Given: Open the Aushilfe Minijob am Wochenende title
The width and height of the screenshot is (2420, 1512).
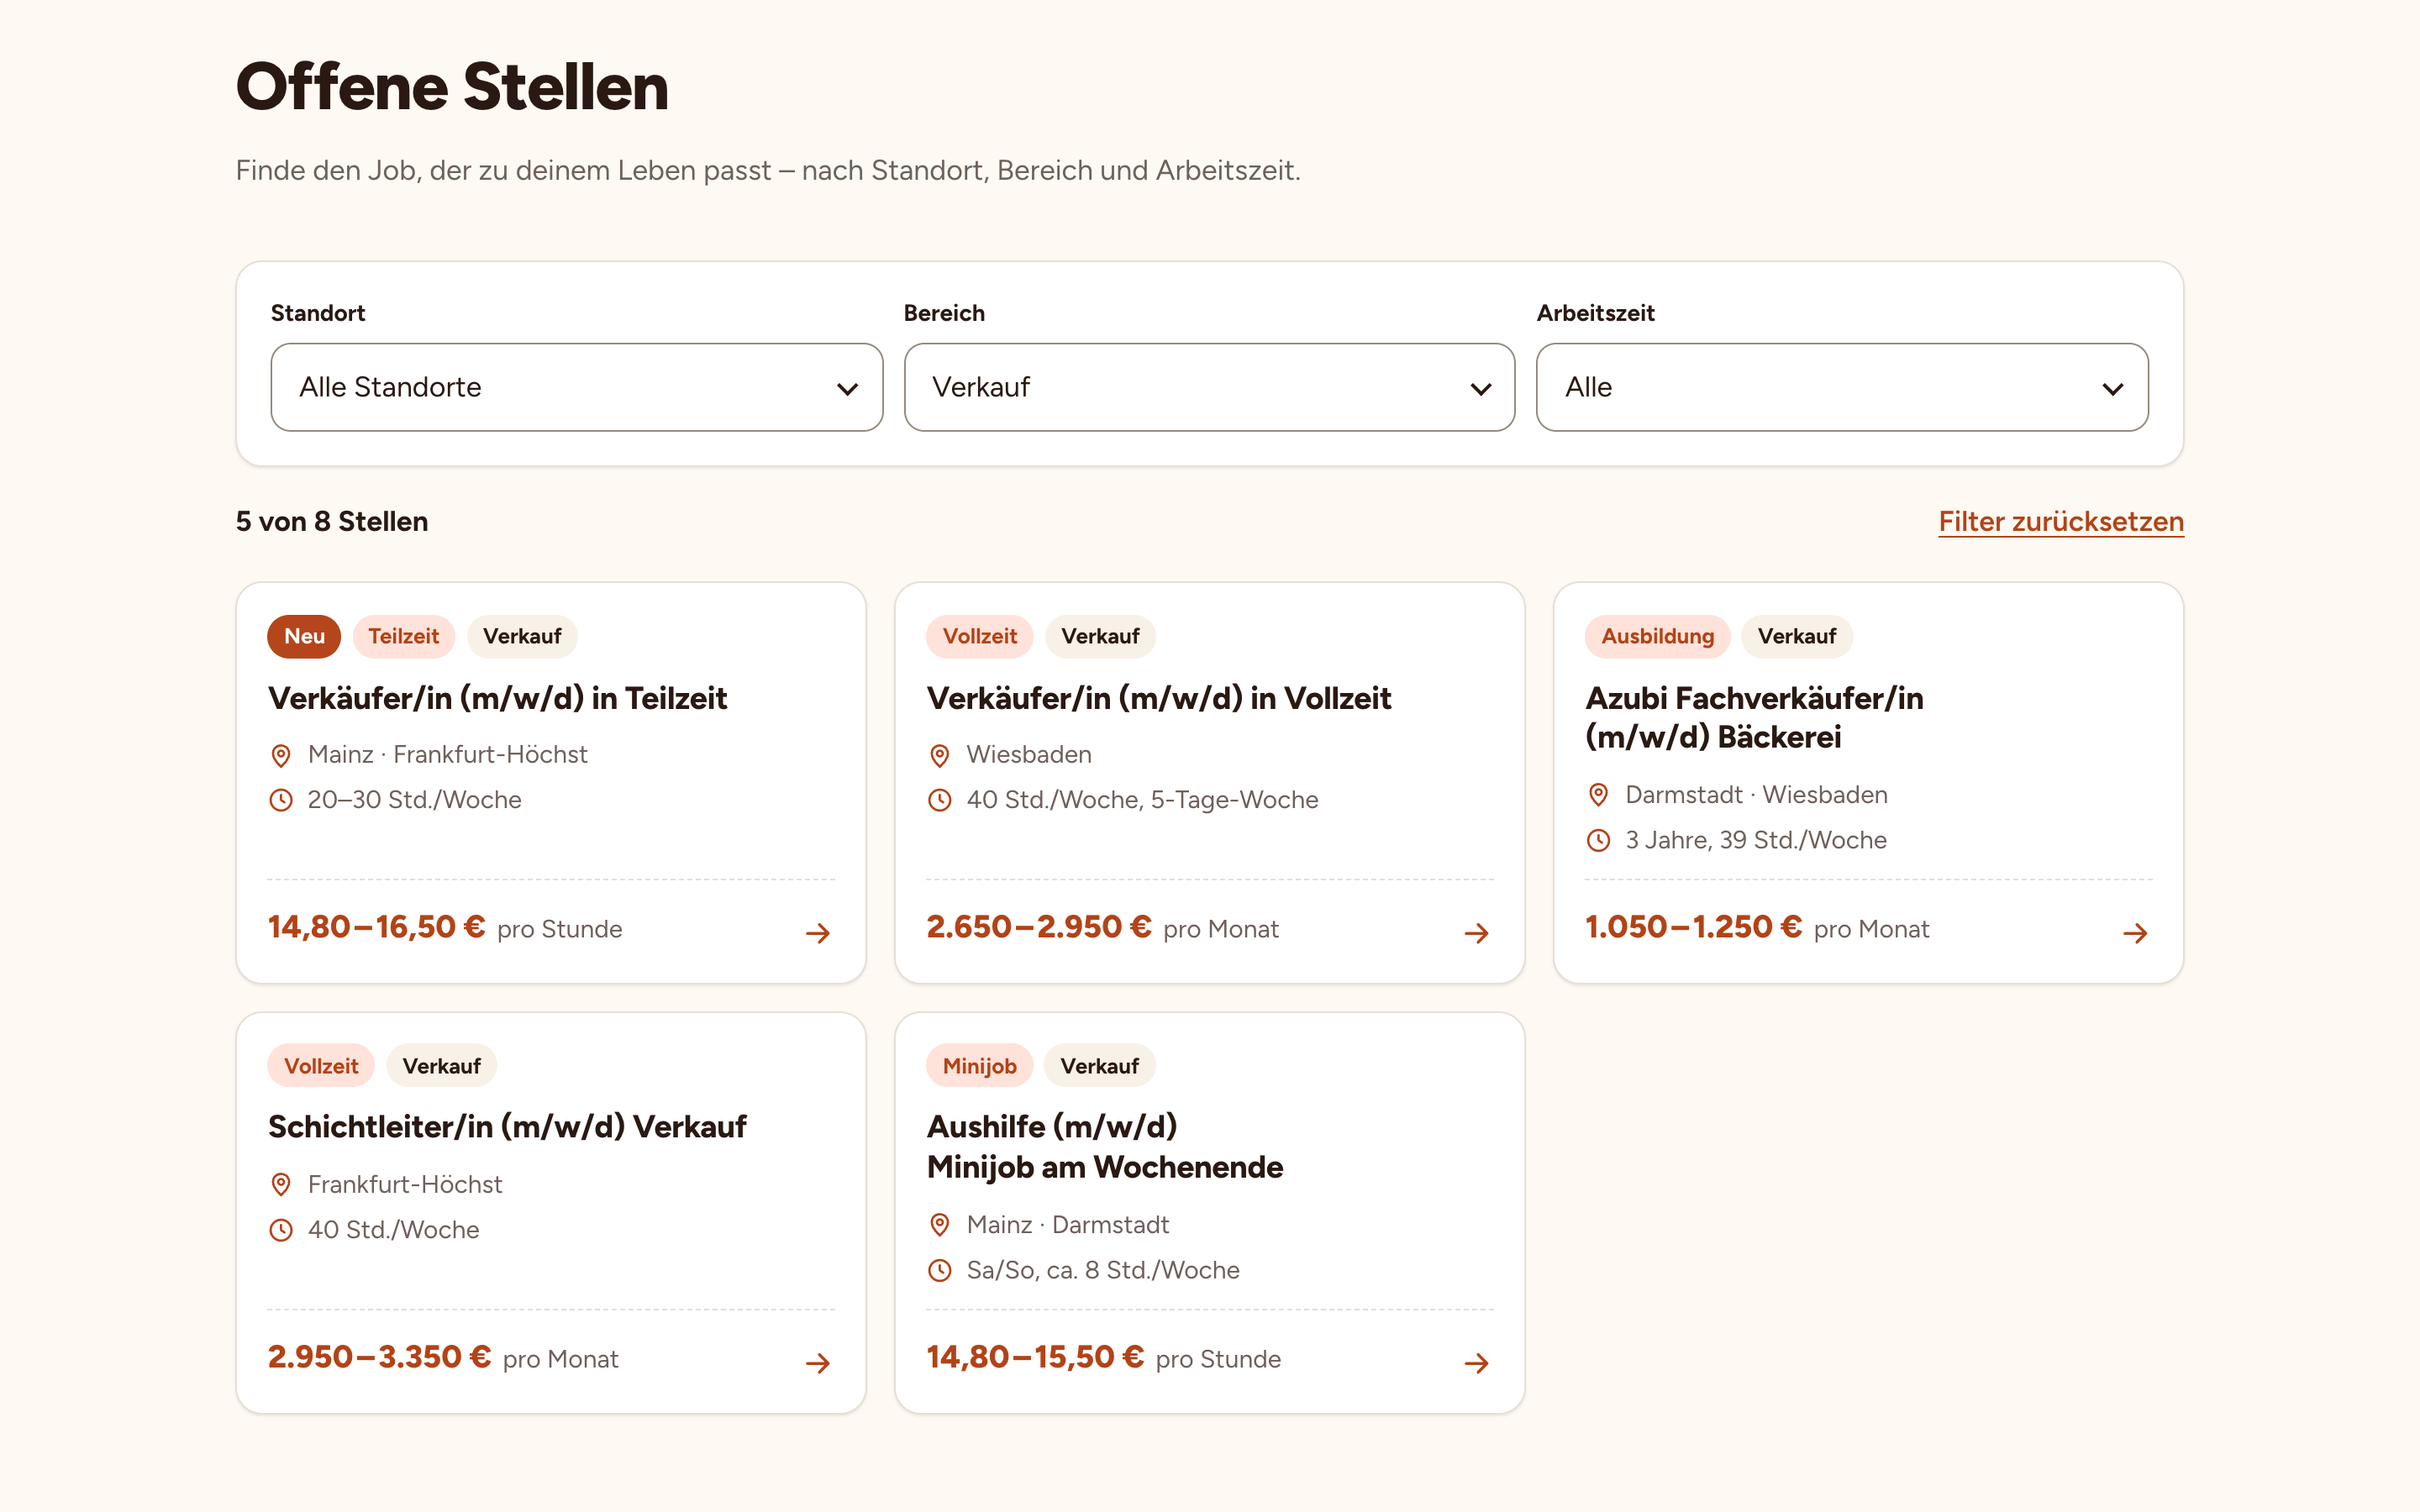Looking at the screenshot, I should point(1104,1147).
